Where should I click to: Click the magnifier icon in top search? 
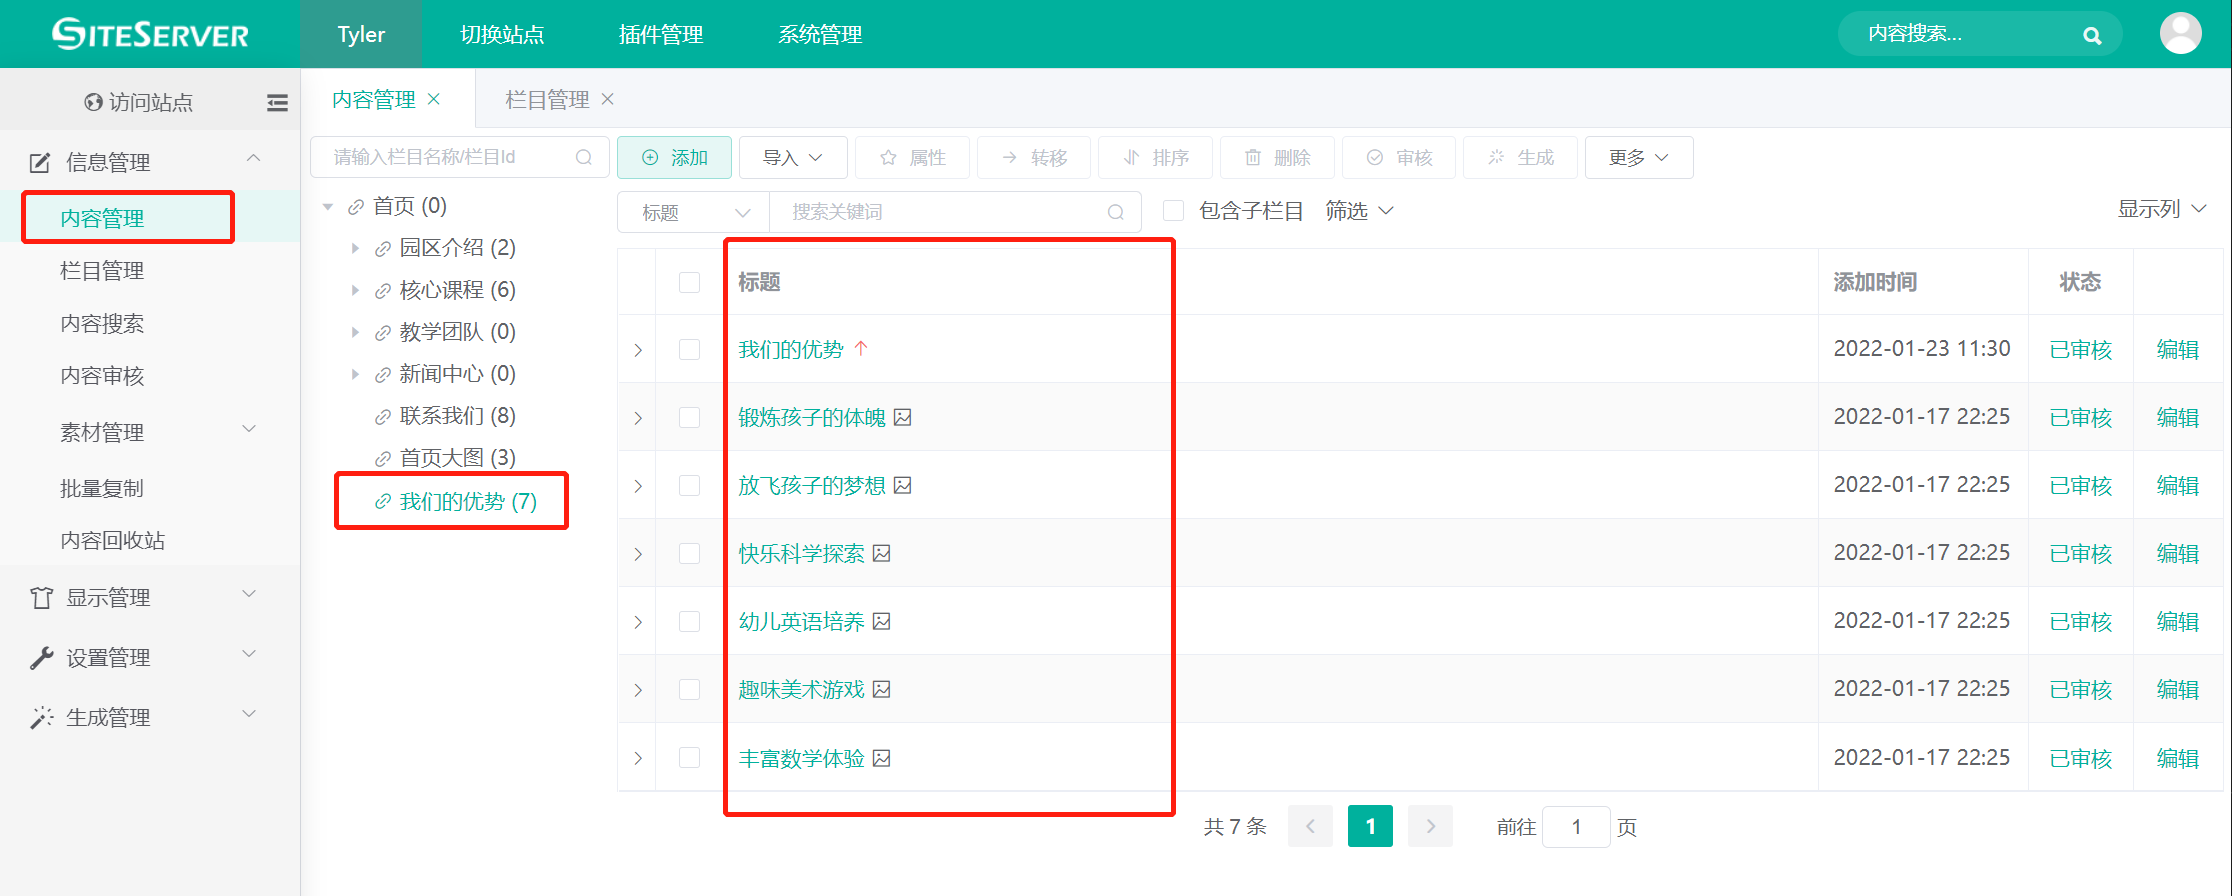click(x=2091, y=36)
